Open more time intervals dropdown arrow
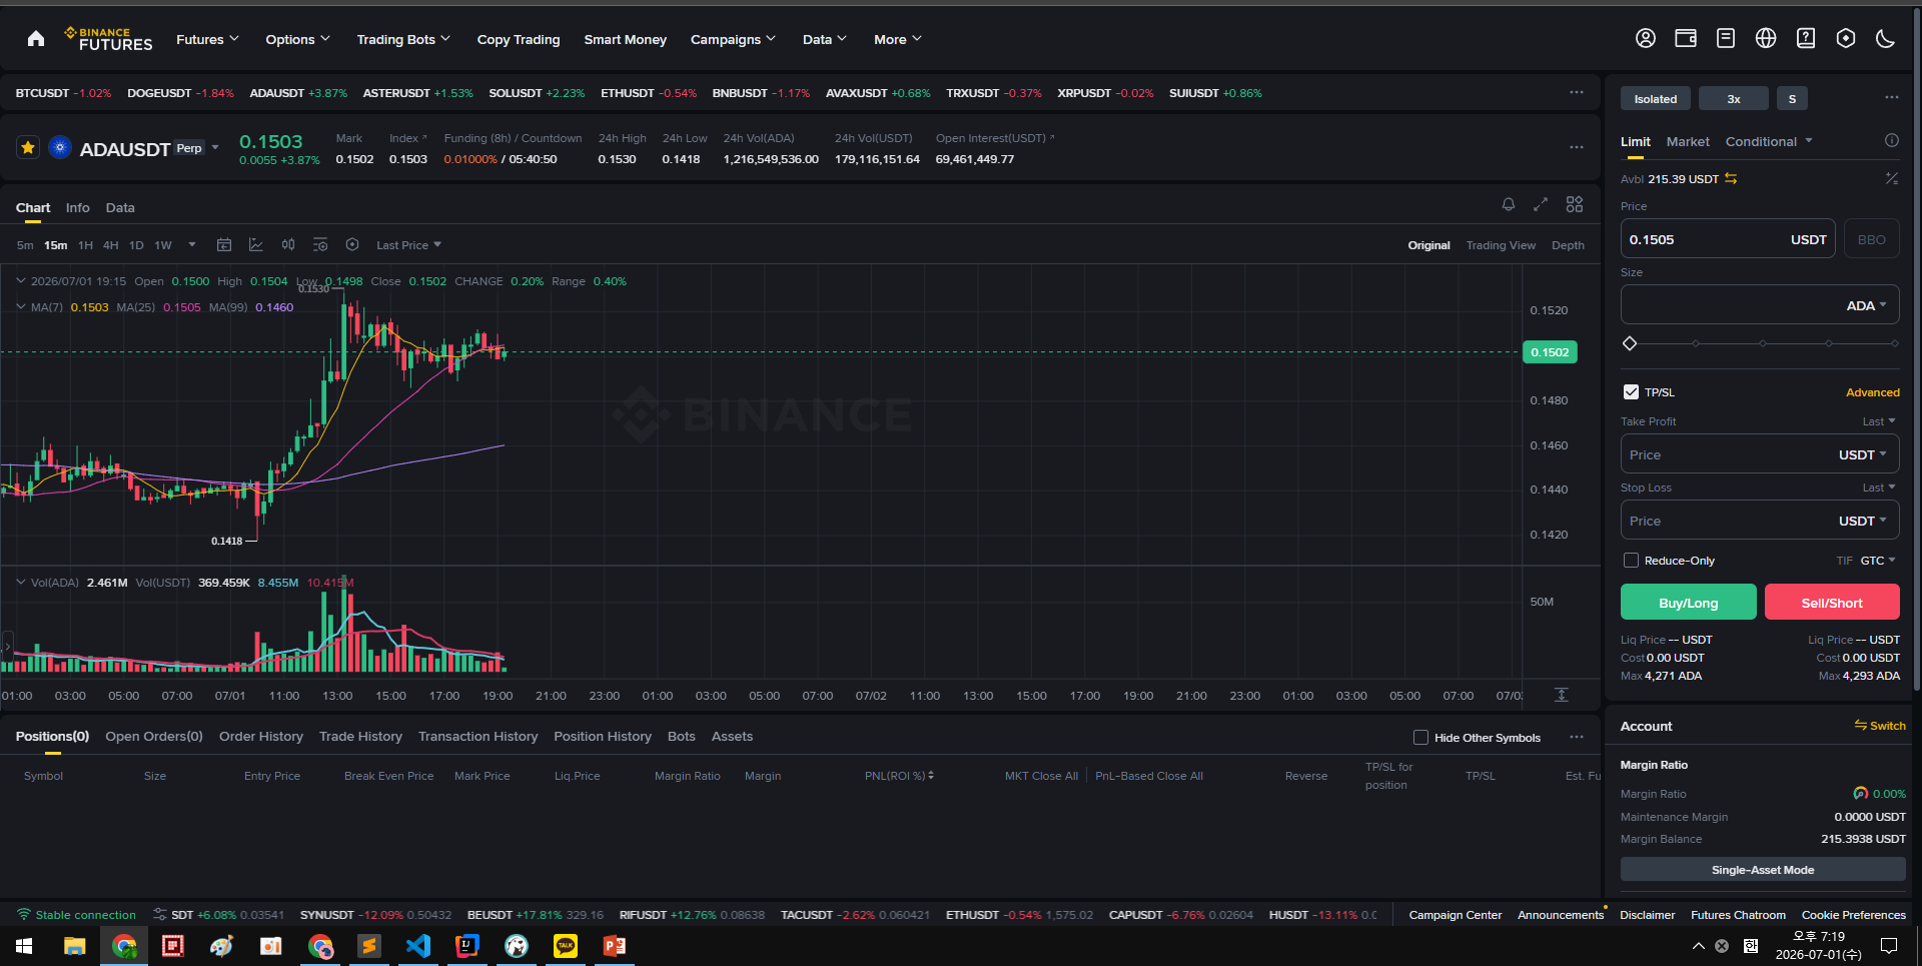Viewport: 1922px width, 966px height. pyautogui.click(x=192, y=245)
